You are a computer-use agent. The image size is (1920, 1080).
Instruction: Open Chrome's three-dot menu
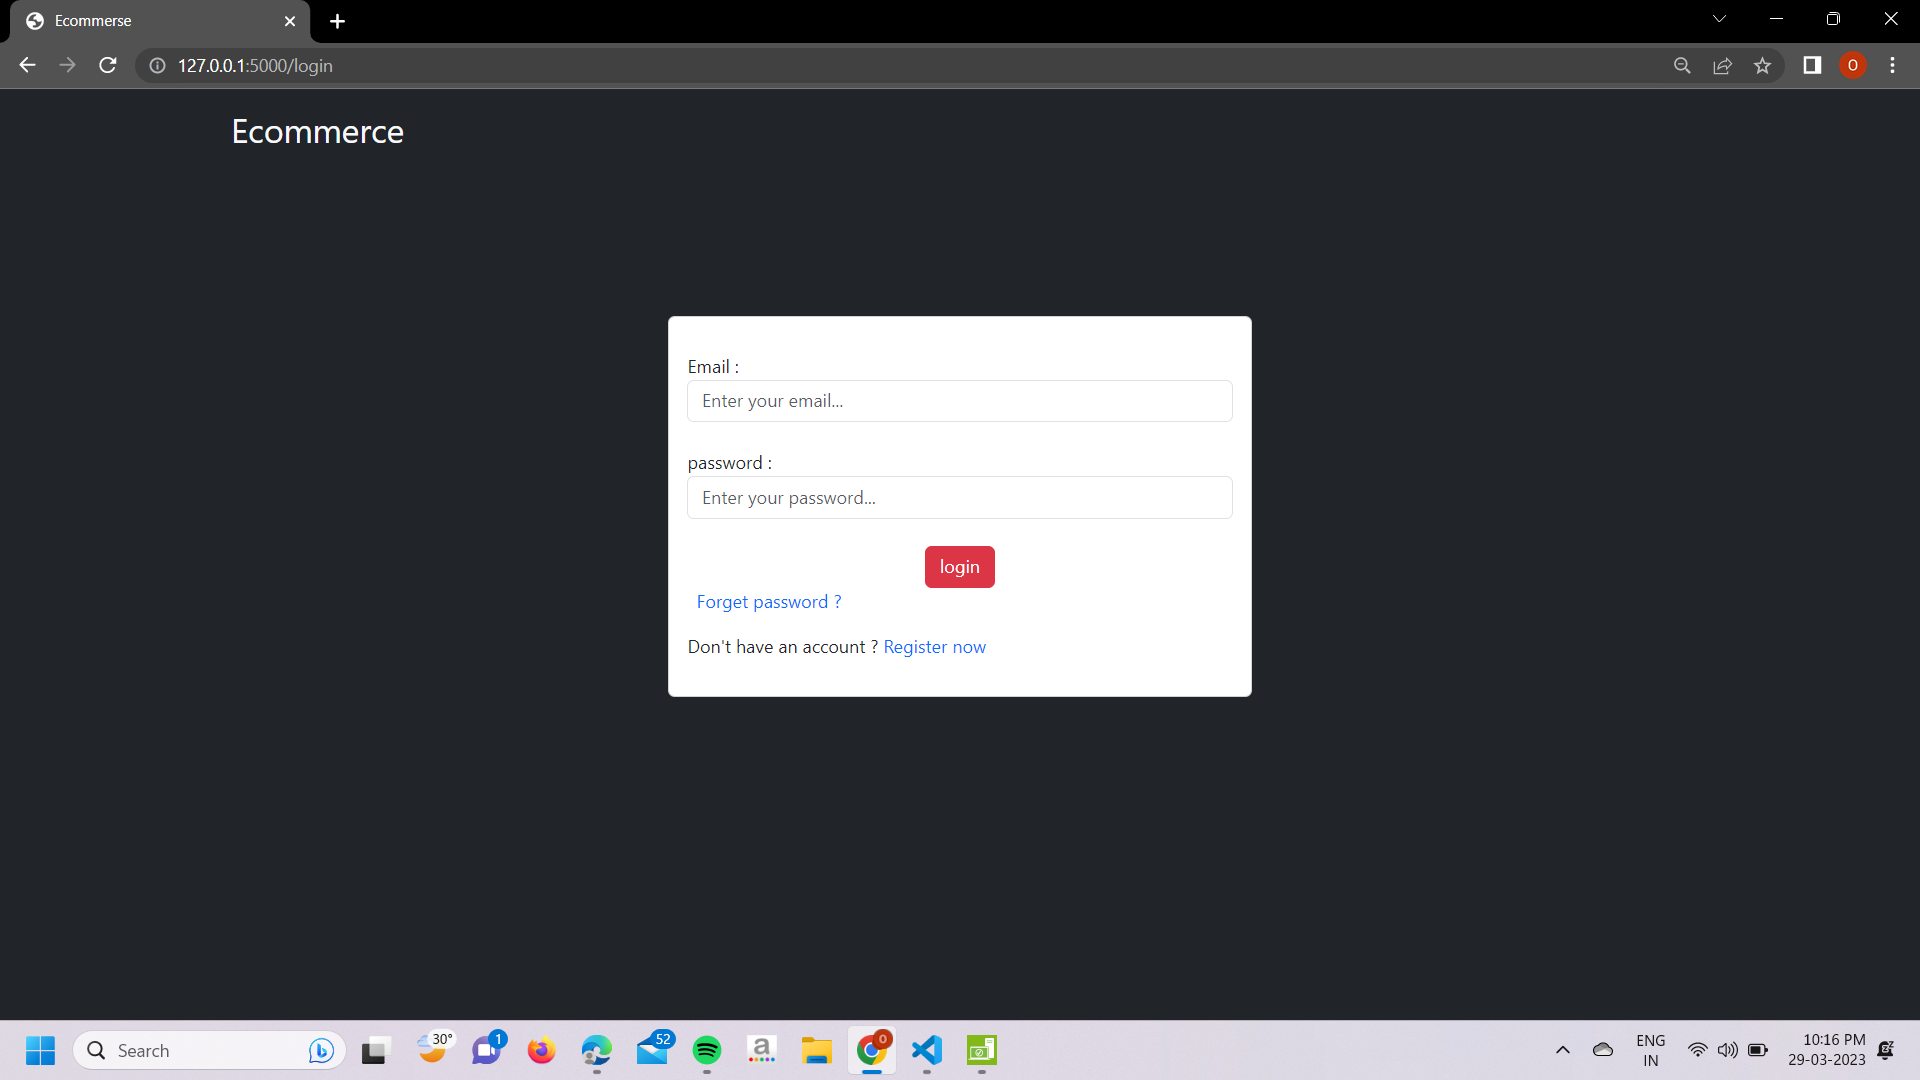coord(1892,65)
